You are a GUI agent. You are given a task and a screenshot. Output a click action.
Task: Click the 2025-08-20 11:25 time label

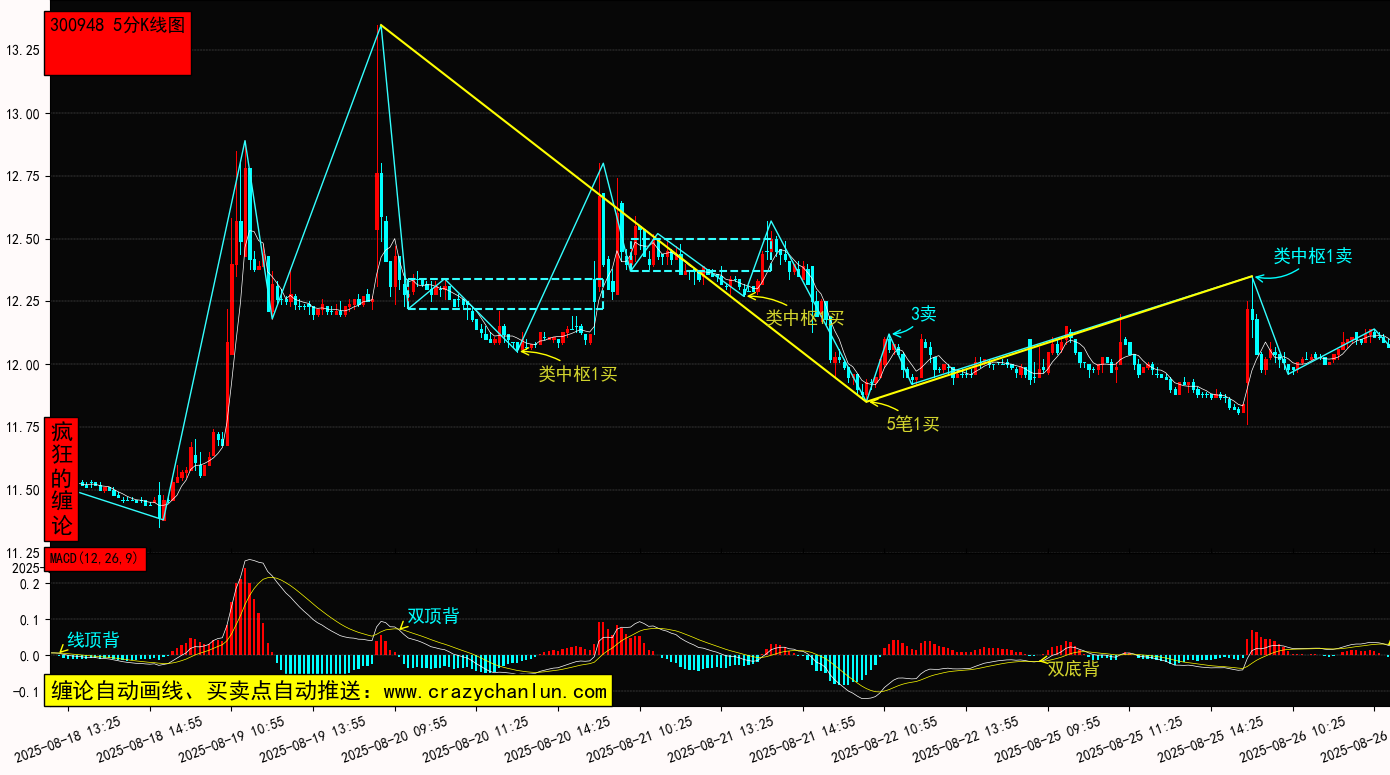click(476, 739)
